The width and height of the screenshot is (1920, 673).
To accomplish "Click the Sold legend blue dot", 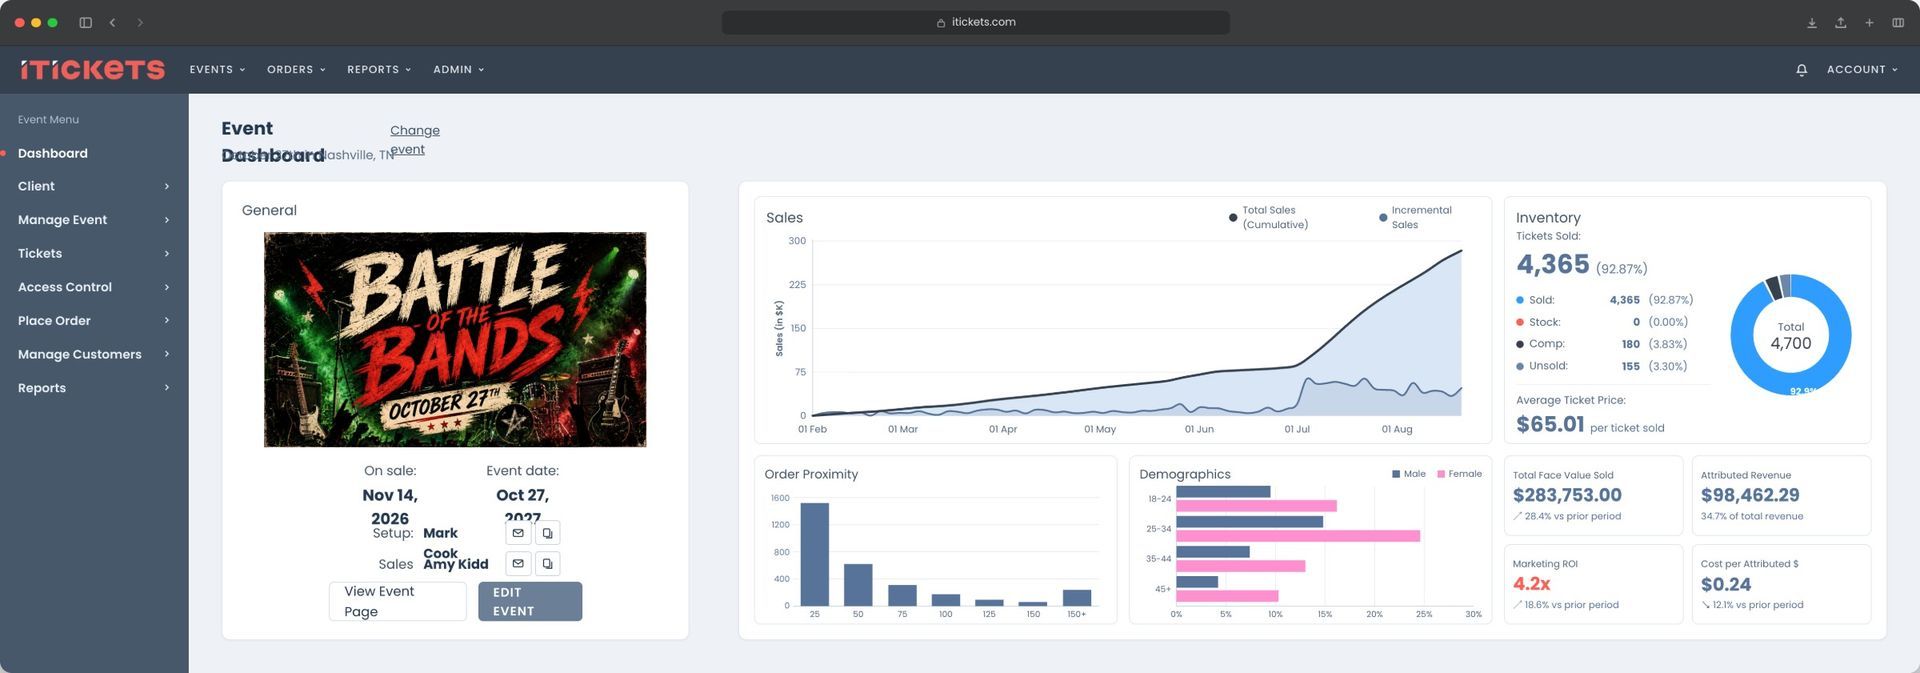I will click(1520, 300).
